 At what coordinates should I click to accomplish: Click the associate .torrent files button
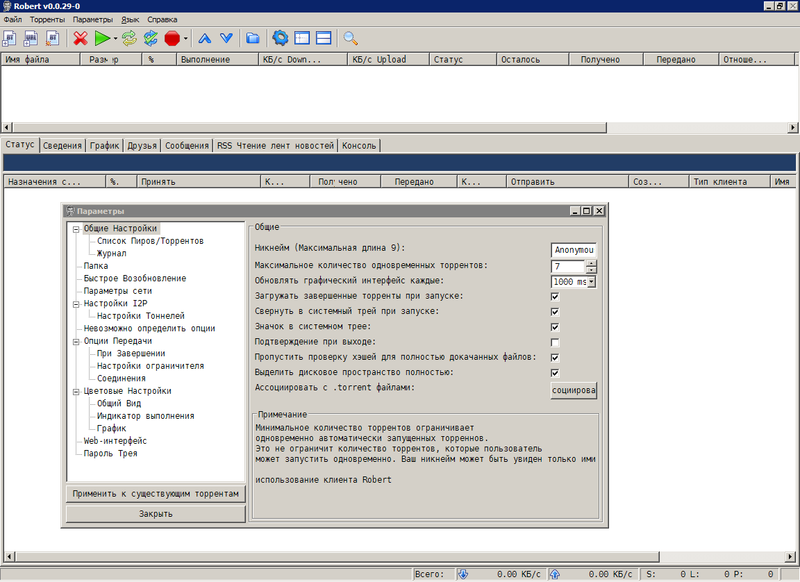[x=574, y=390]
